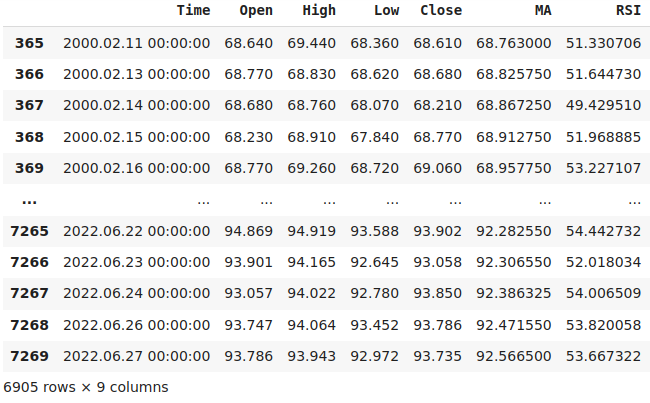Click the timestamp 2022.06.26 00:00:00
The width and height of the screenshot is (650, 403).
[137, 325]
